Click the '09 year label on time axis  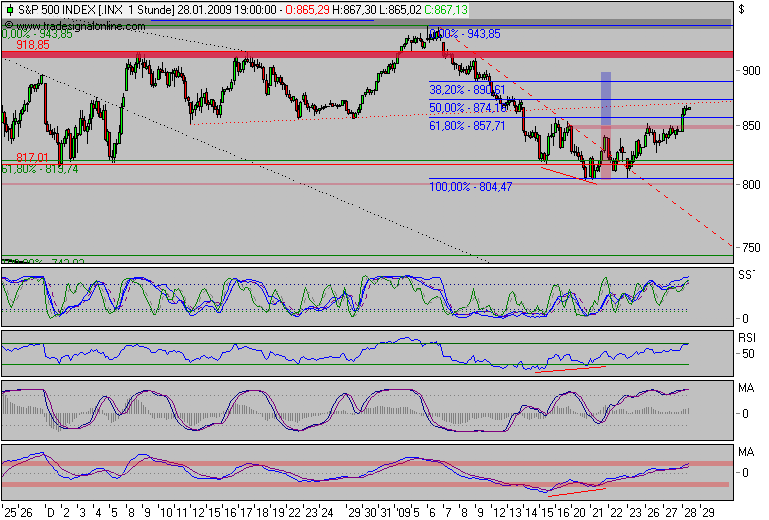coord(402,512)
